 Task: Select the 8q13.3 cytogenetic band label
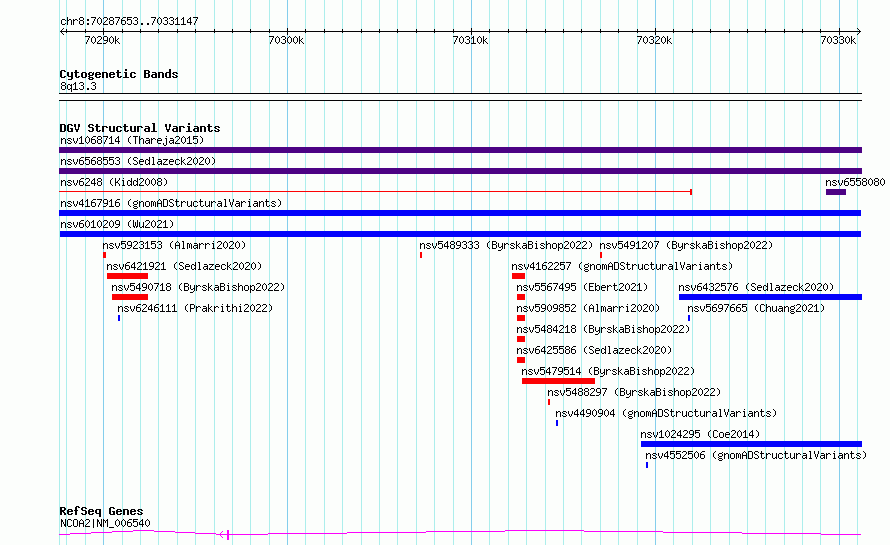[x=78, y=86]
